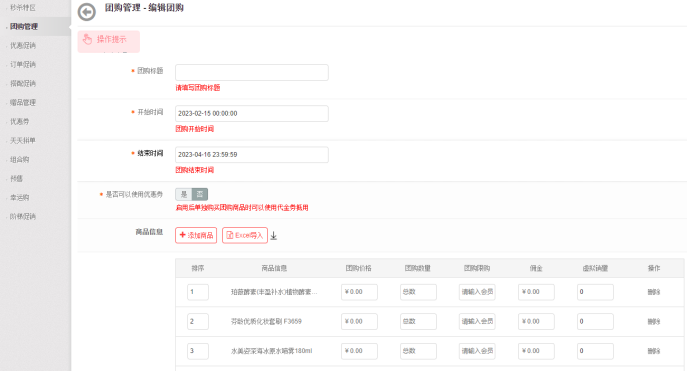Click 团购数量 field in row 3
687x372 pixels.
click(x=418, y=351)
